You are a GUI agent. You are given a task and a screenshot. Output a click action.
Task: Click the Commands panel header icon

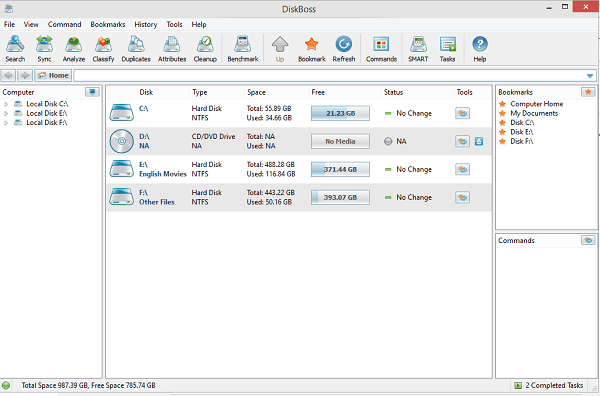pyautogui.click(x=588, y=240)
